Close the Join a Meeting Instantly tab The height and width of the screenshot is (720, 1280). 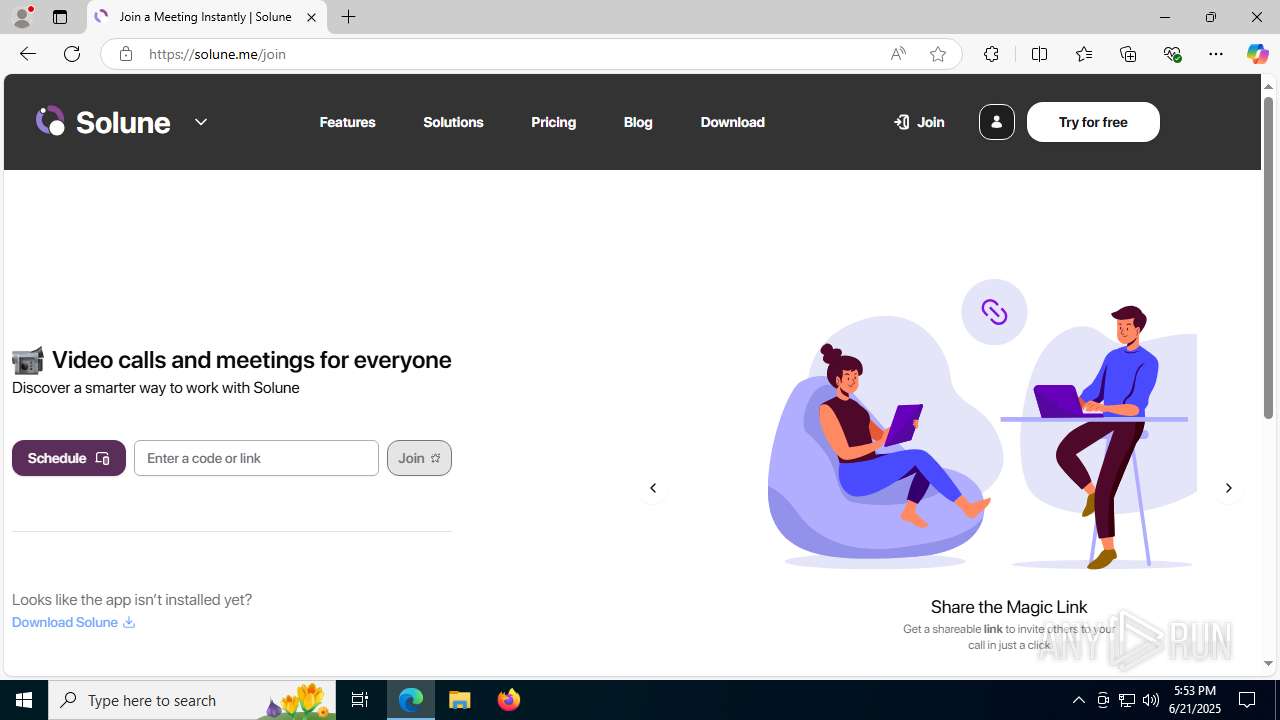click(311, 17)
